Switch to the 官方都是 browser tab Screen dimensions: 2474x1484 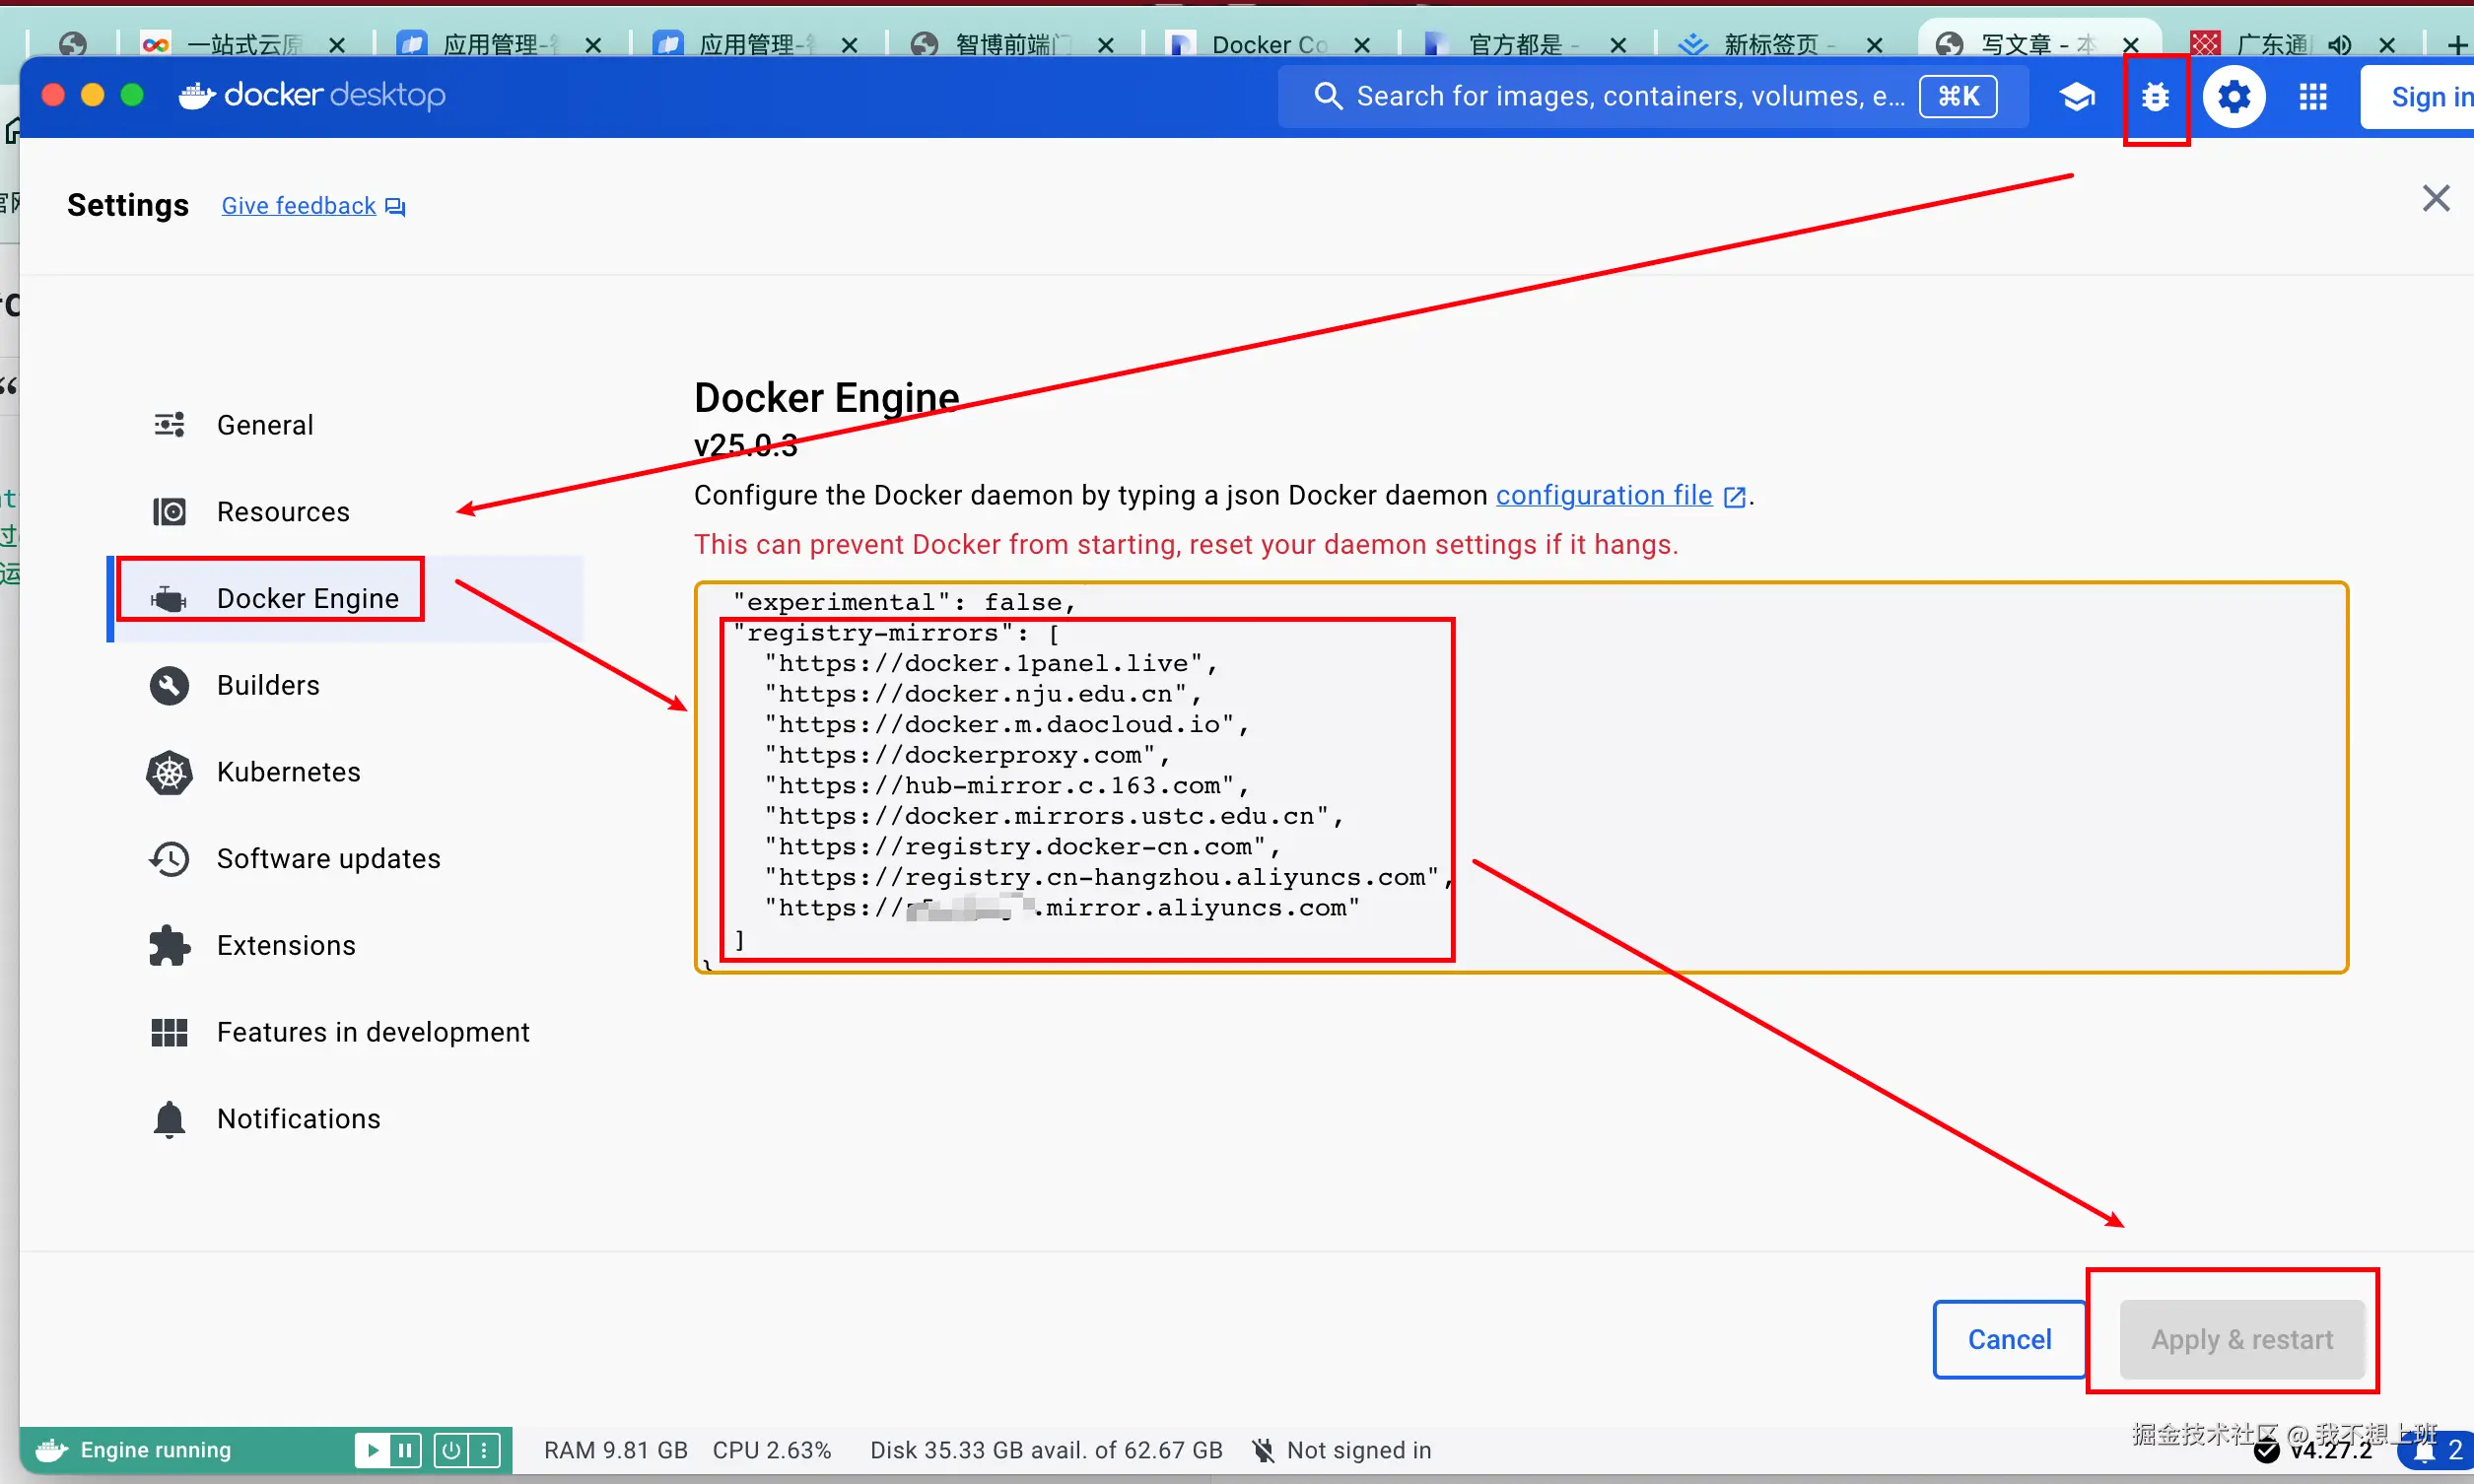point(1525,44)
